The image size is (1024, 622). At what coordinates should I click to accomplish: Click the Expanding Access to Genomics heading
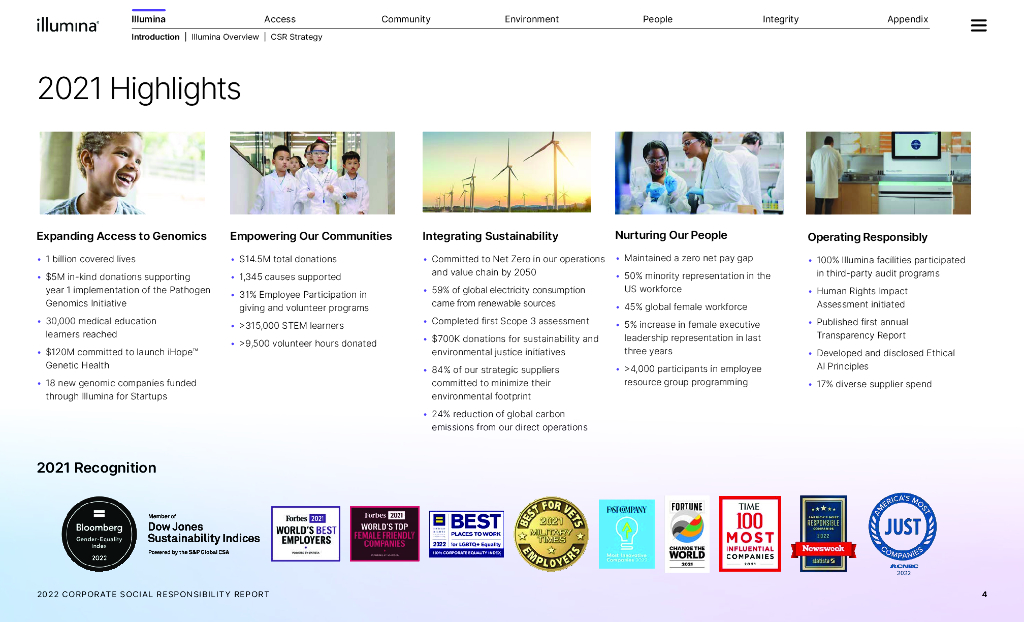[x=121, y=236]
